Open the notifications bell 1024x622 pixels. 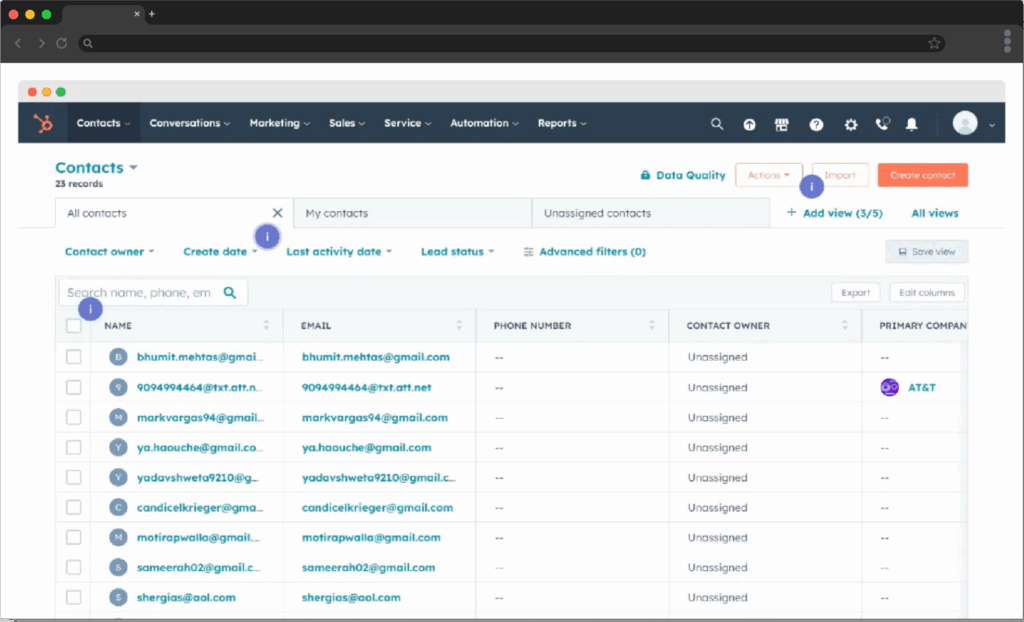click(912, 124)
